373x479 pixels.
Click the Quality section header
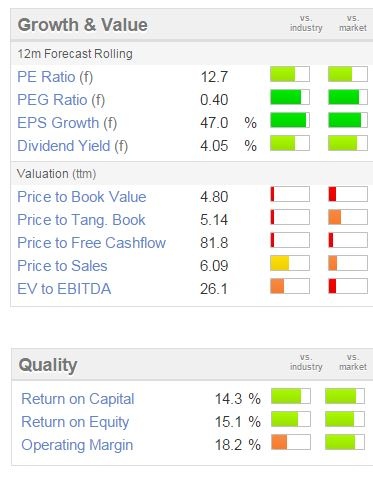[x=48, y=365]
